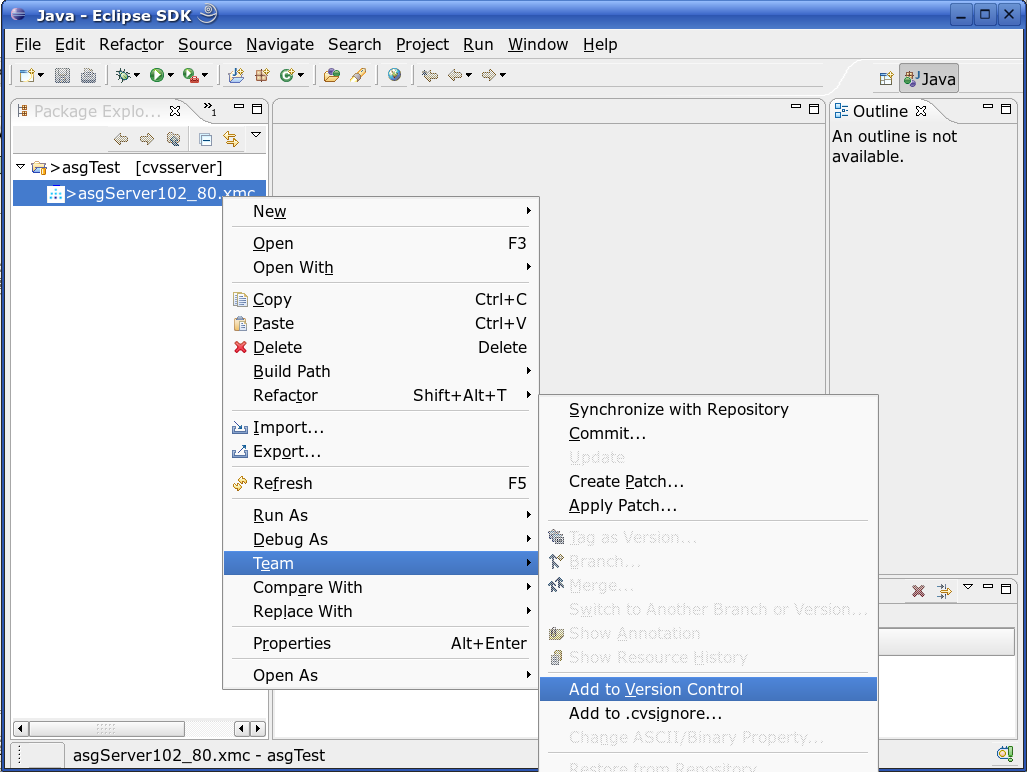Choose Create Patch... option

[708, 481]
